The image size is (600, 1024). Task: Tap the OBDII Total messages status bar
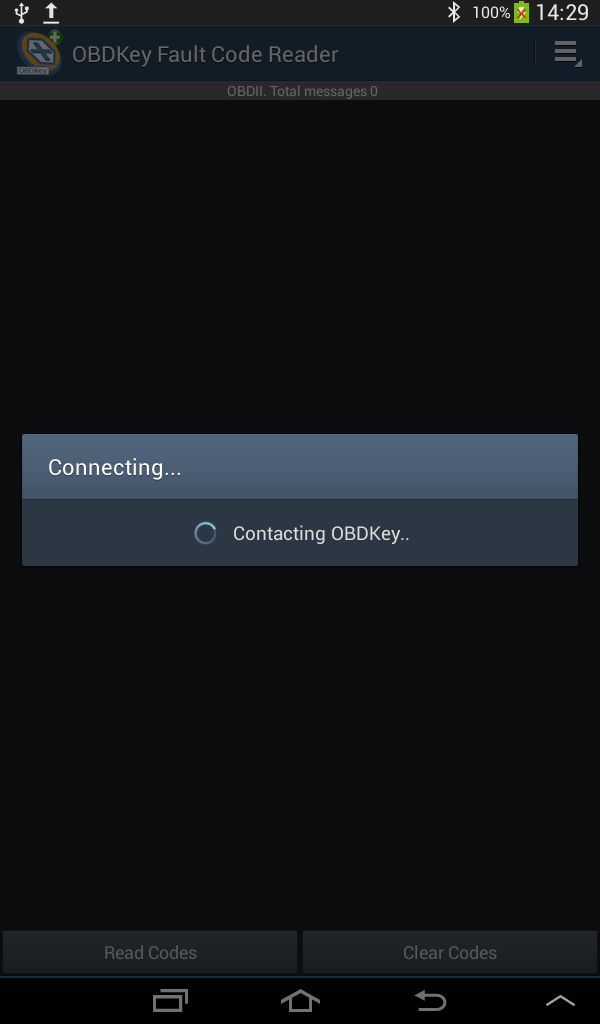pos(300,91)
